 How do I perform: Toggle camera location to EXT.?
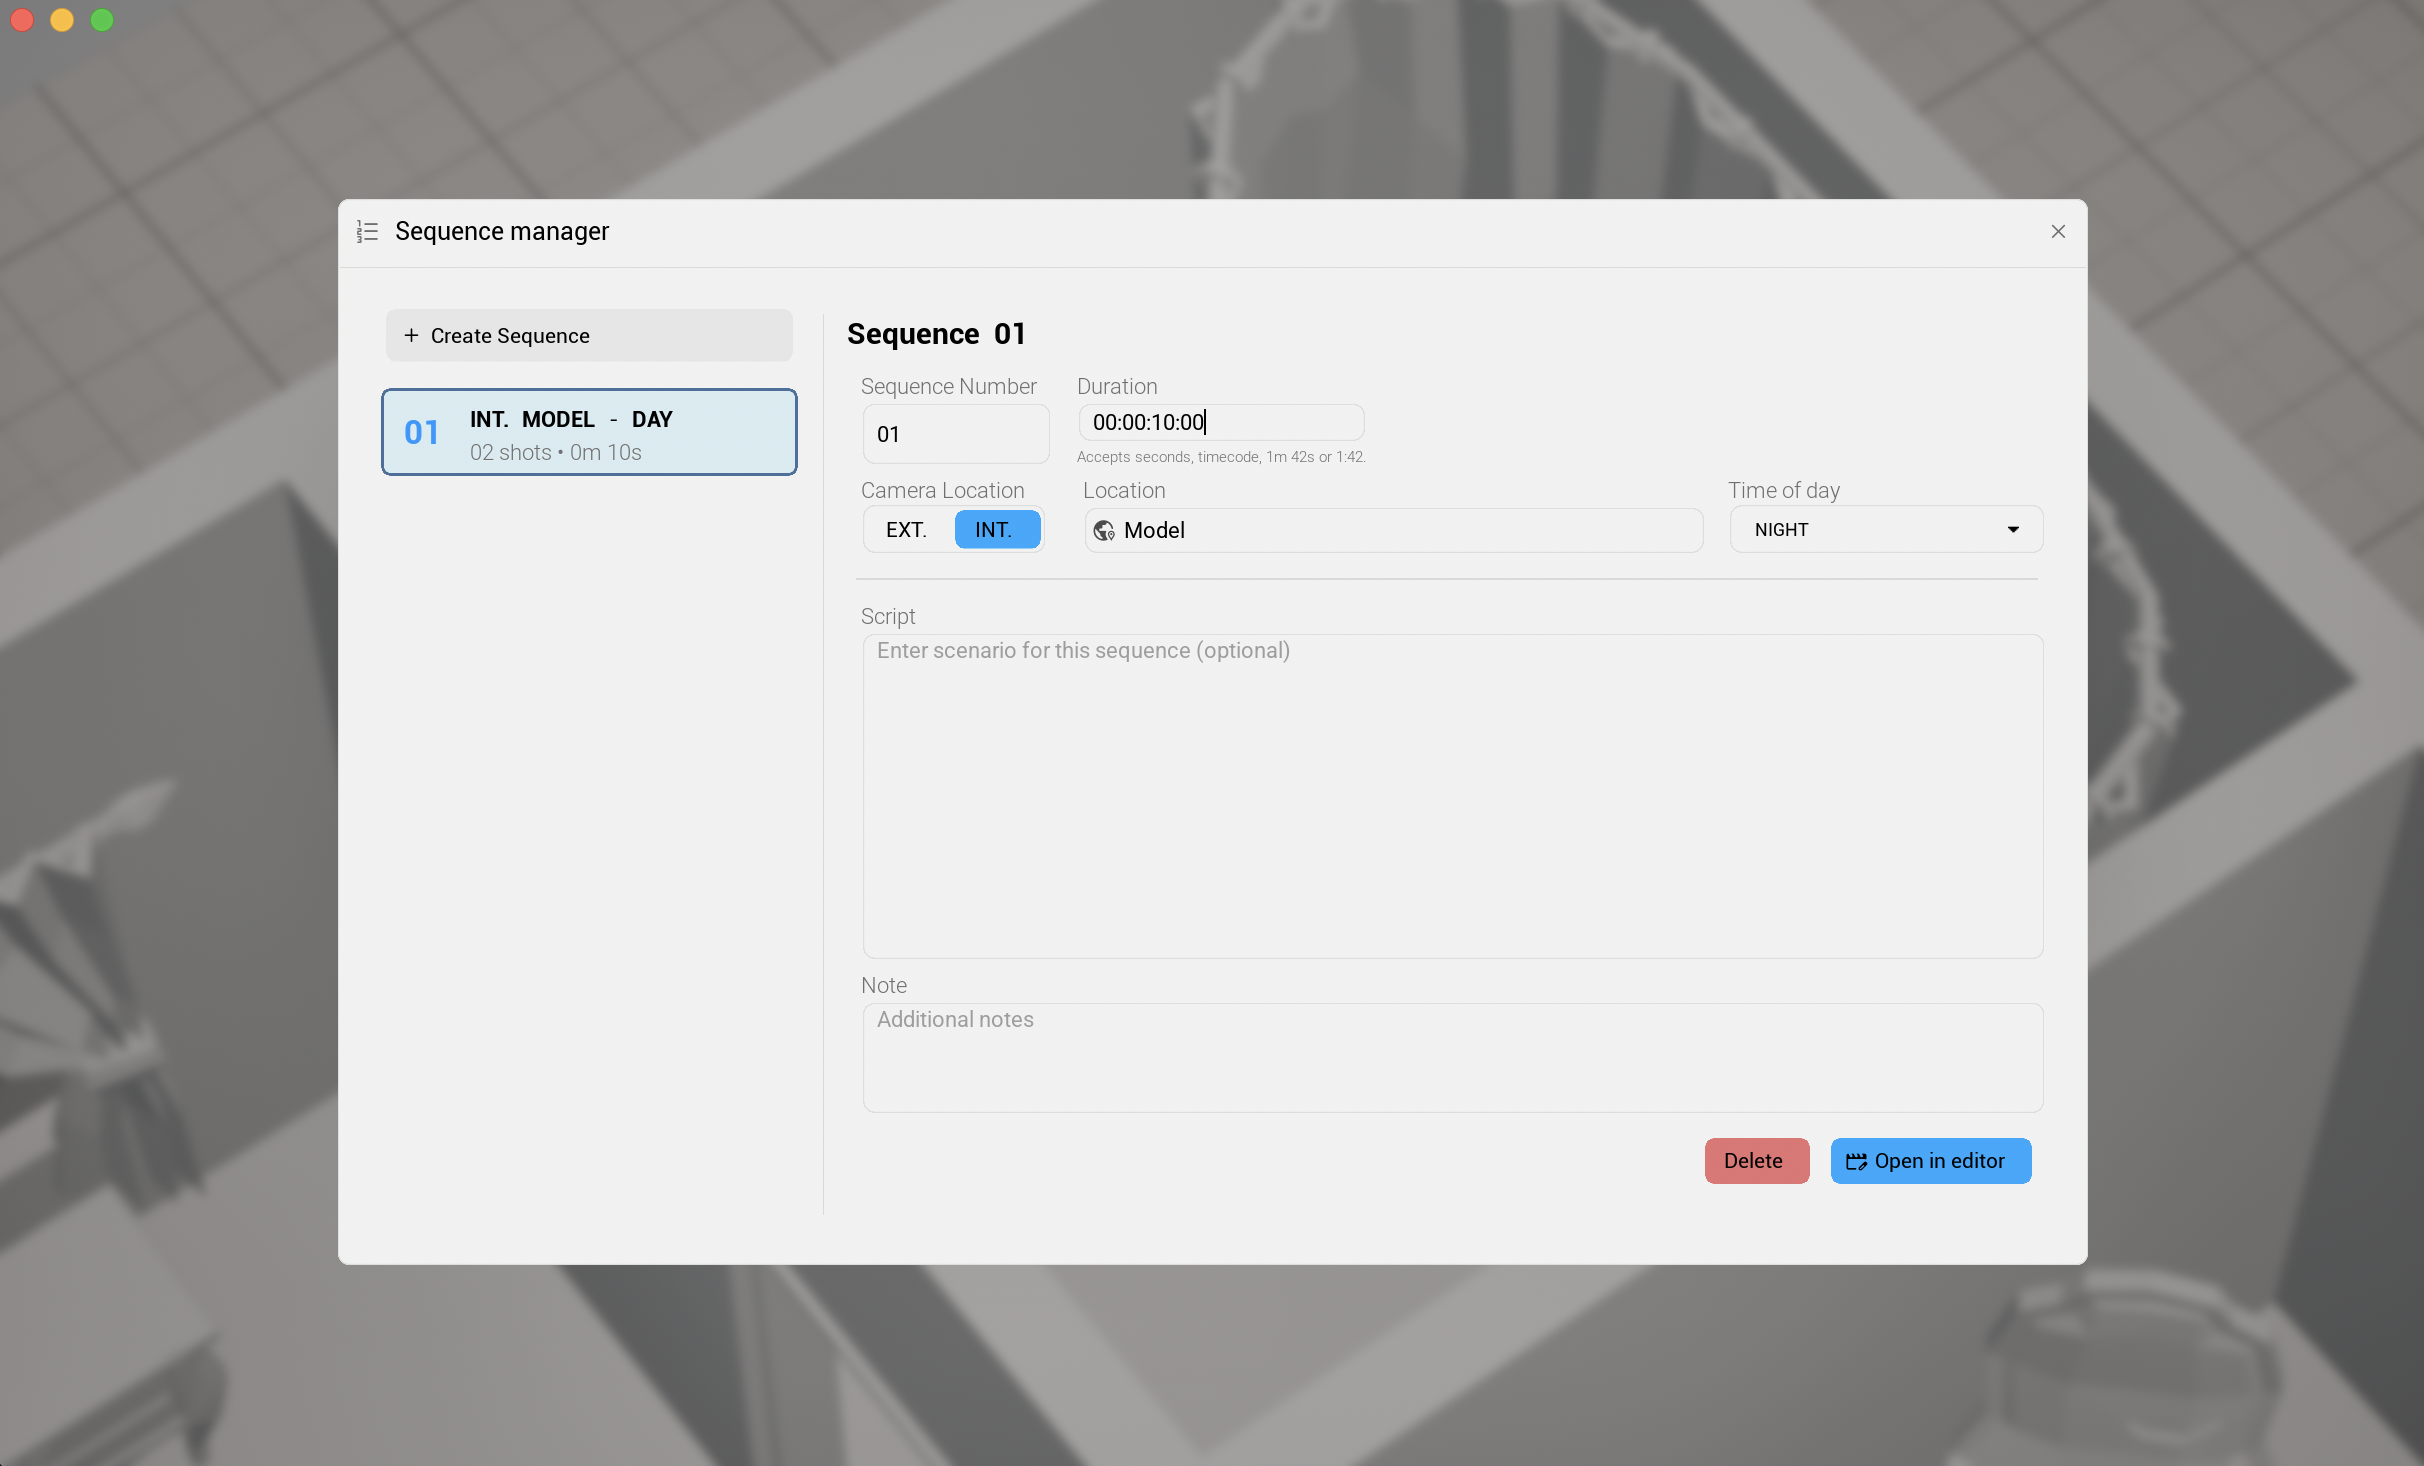[907, 530]
